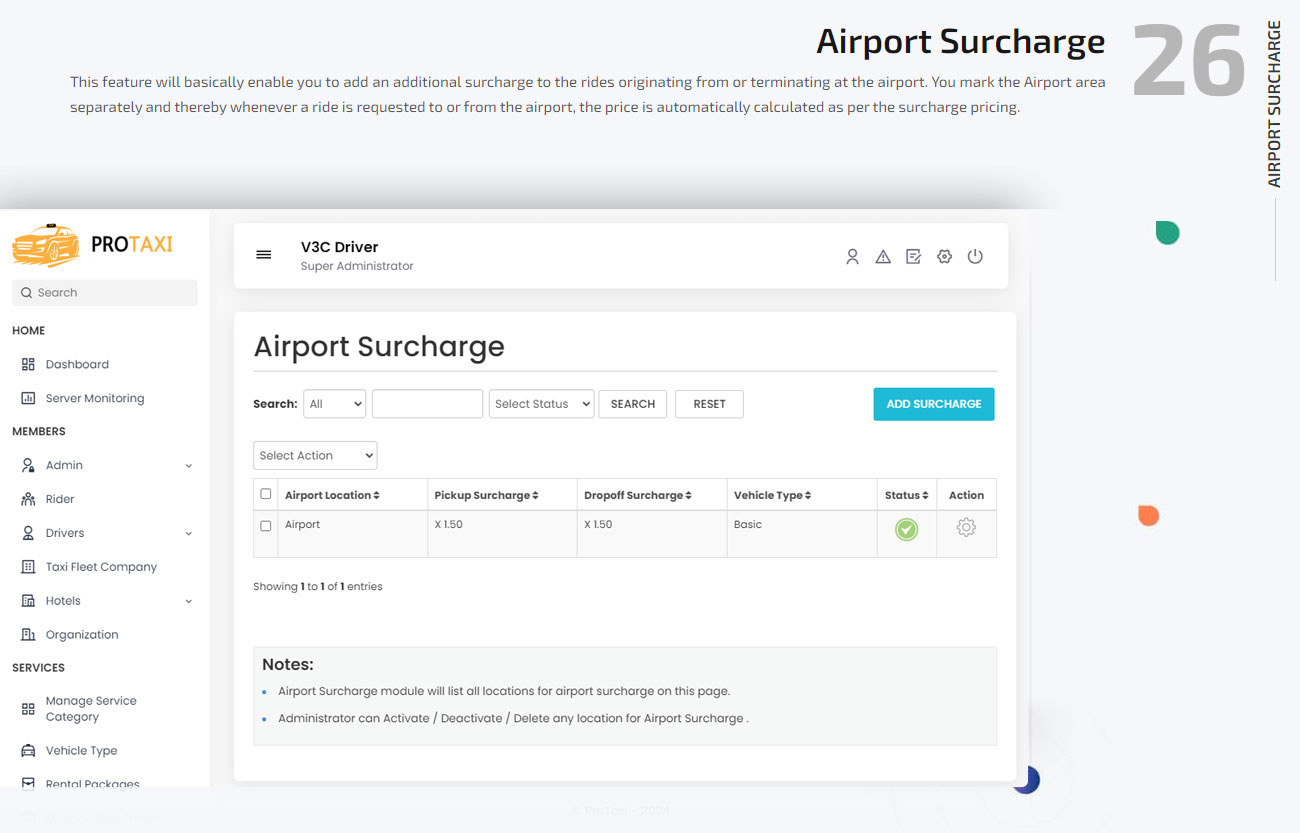Viewport: 1300px width, 833px height.
Task: Select the Server Monitoring sidebar icon
Action: (x=27, y=398)
